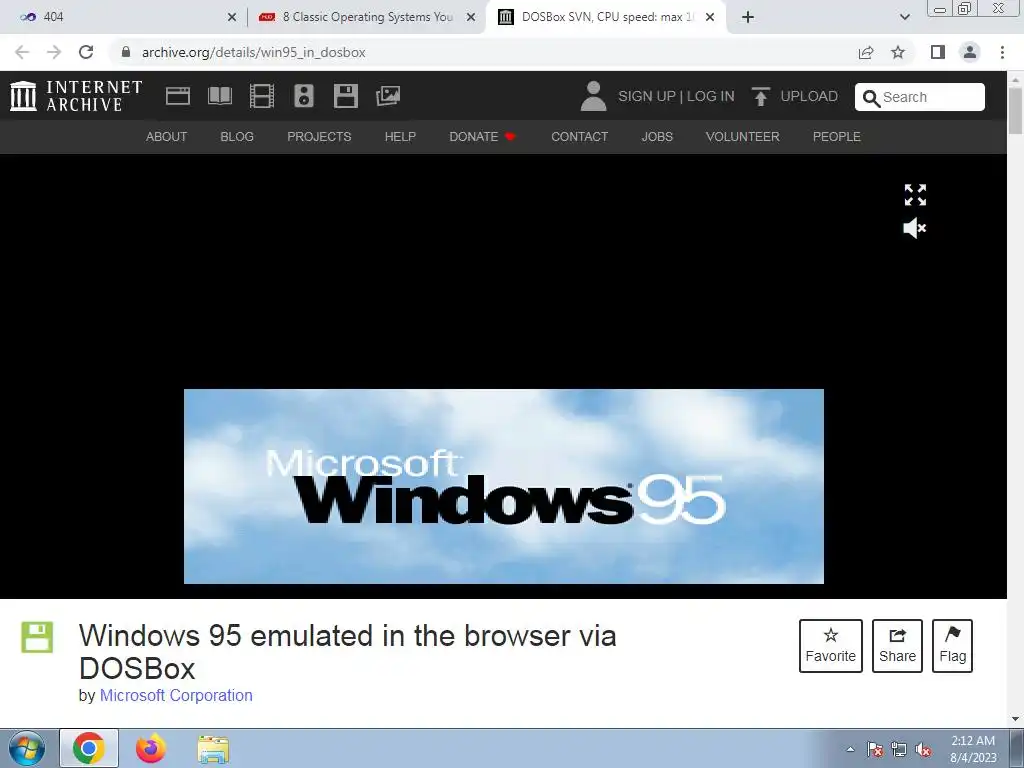This screenshot has width=1024, height=768.
Task: Unmute the emulator sound
Action: (915, 228)
